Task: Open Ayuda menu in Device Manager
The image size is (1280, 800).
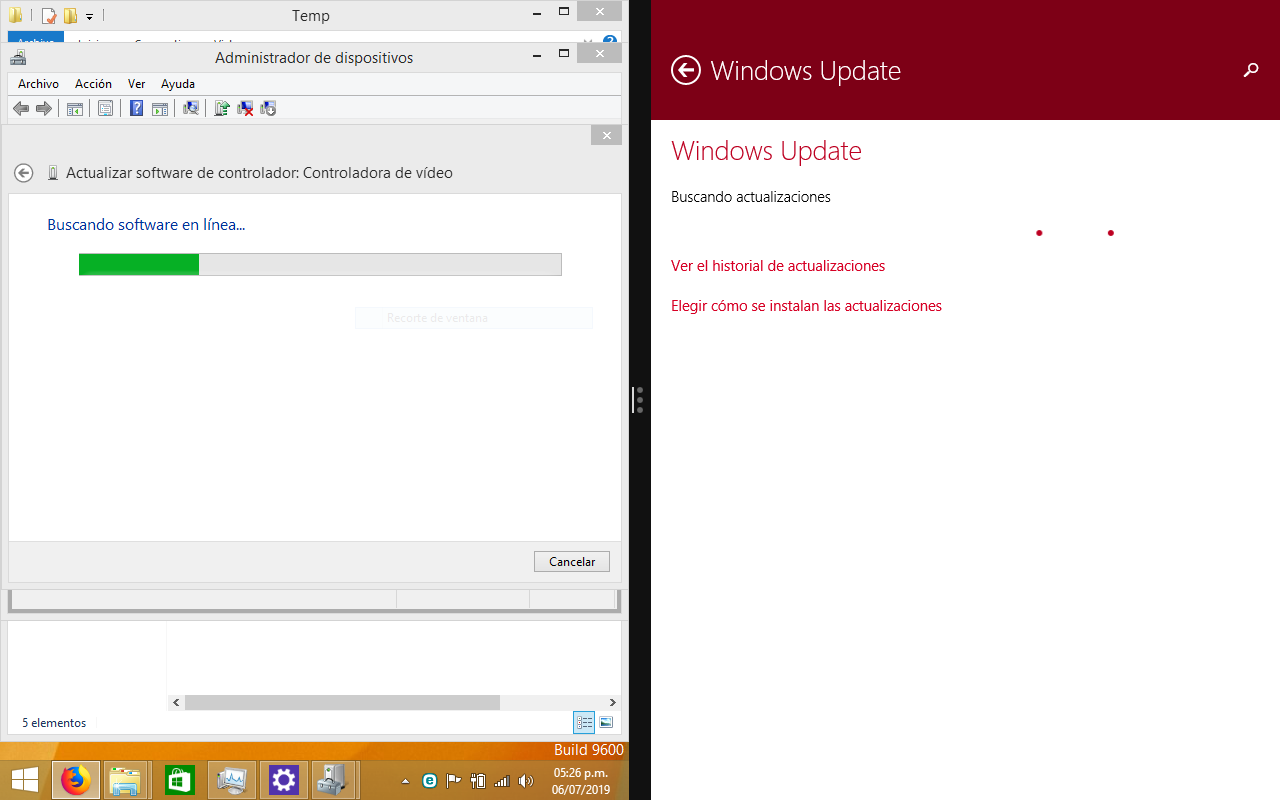Action: coord(178,84)
